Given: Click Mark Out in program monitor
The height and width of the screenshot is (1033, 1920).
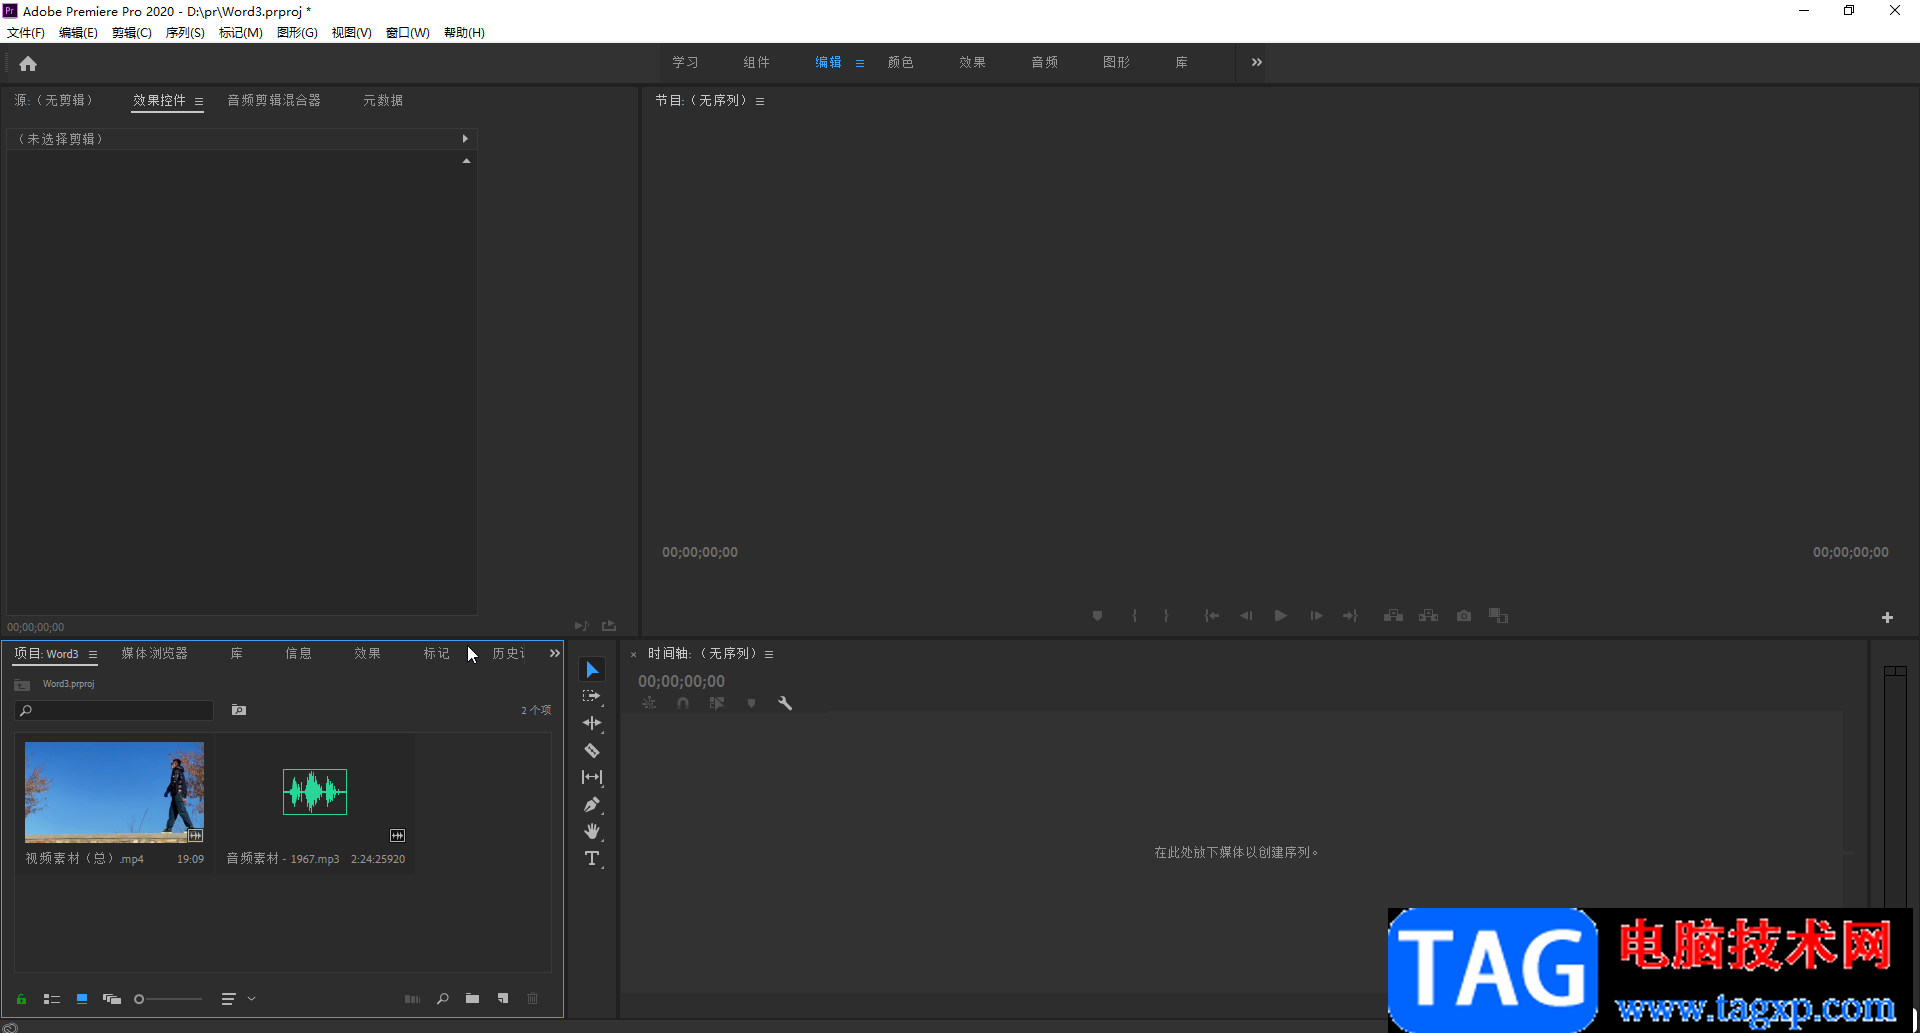Looking at the screenshot, I should tap(1166, 616).
